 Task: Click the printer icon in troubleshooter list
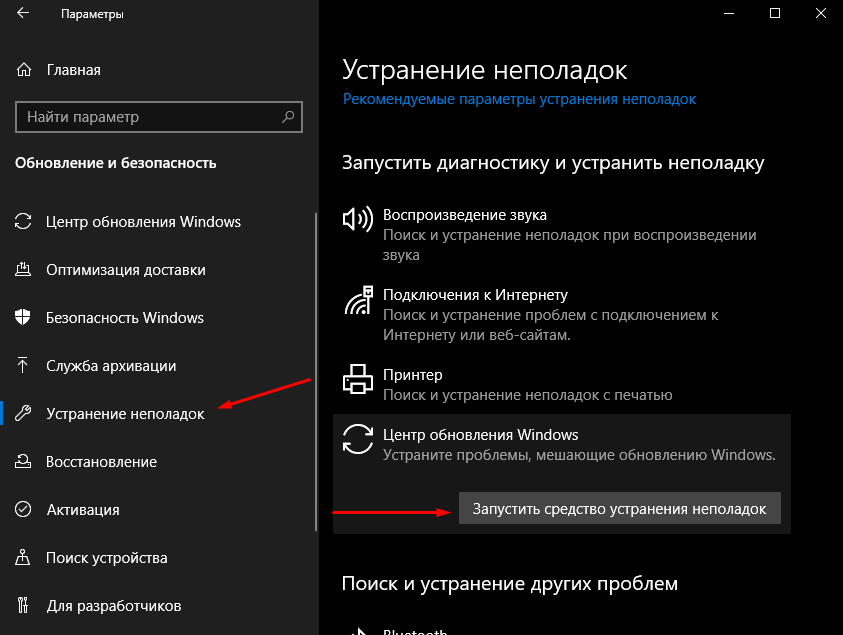(358, 379)
